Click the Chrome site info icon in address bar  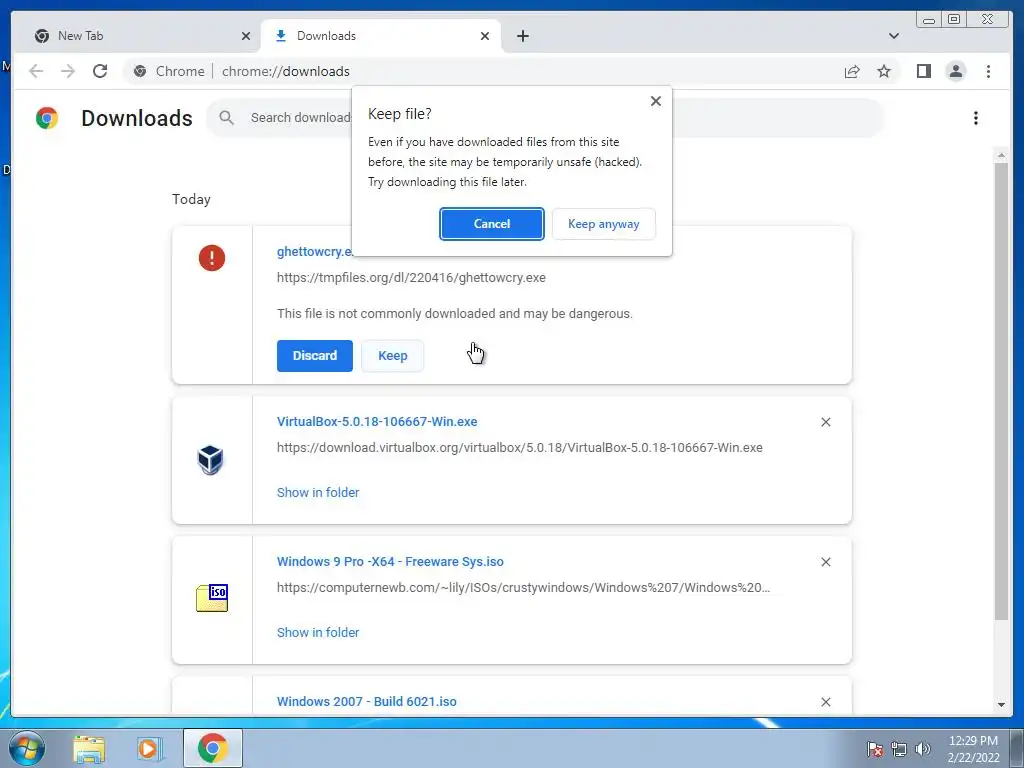click(140, 71)
